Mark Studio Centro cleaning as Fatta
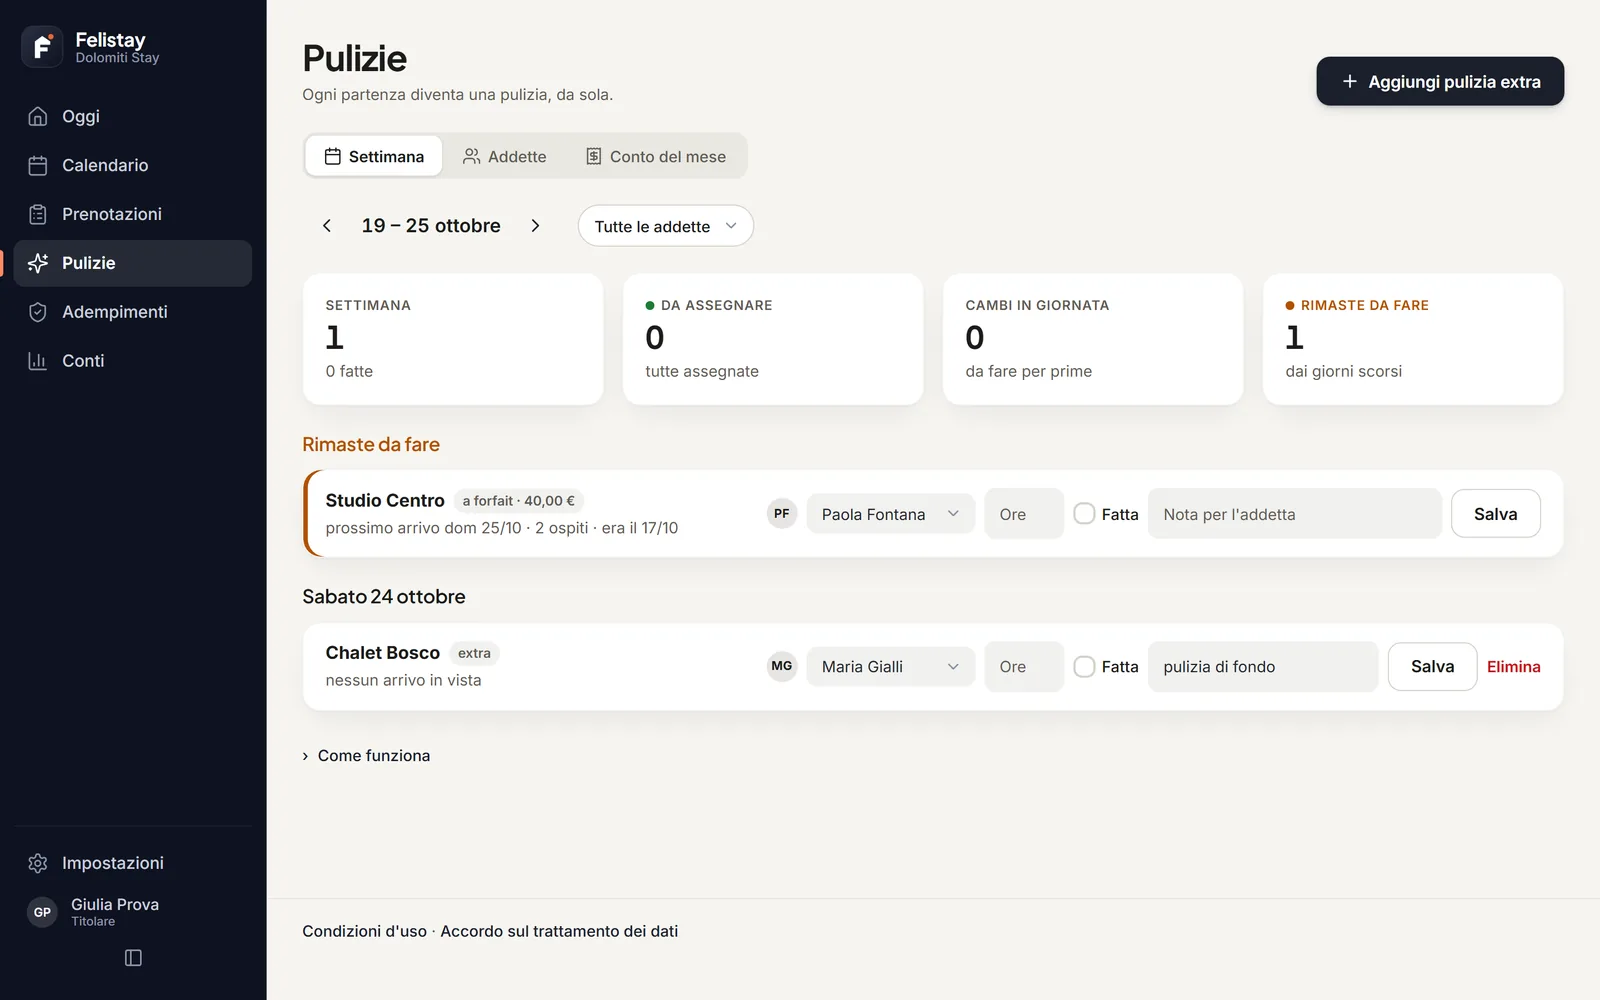Screen dimensions: 1600x1000 point(1084,514)
